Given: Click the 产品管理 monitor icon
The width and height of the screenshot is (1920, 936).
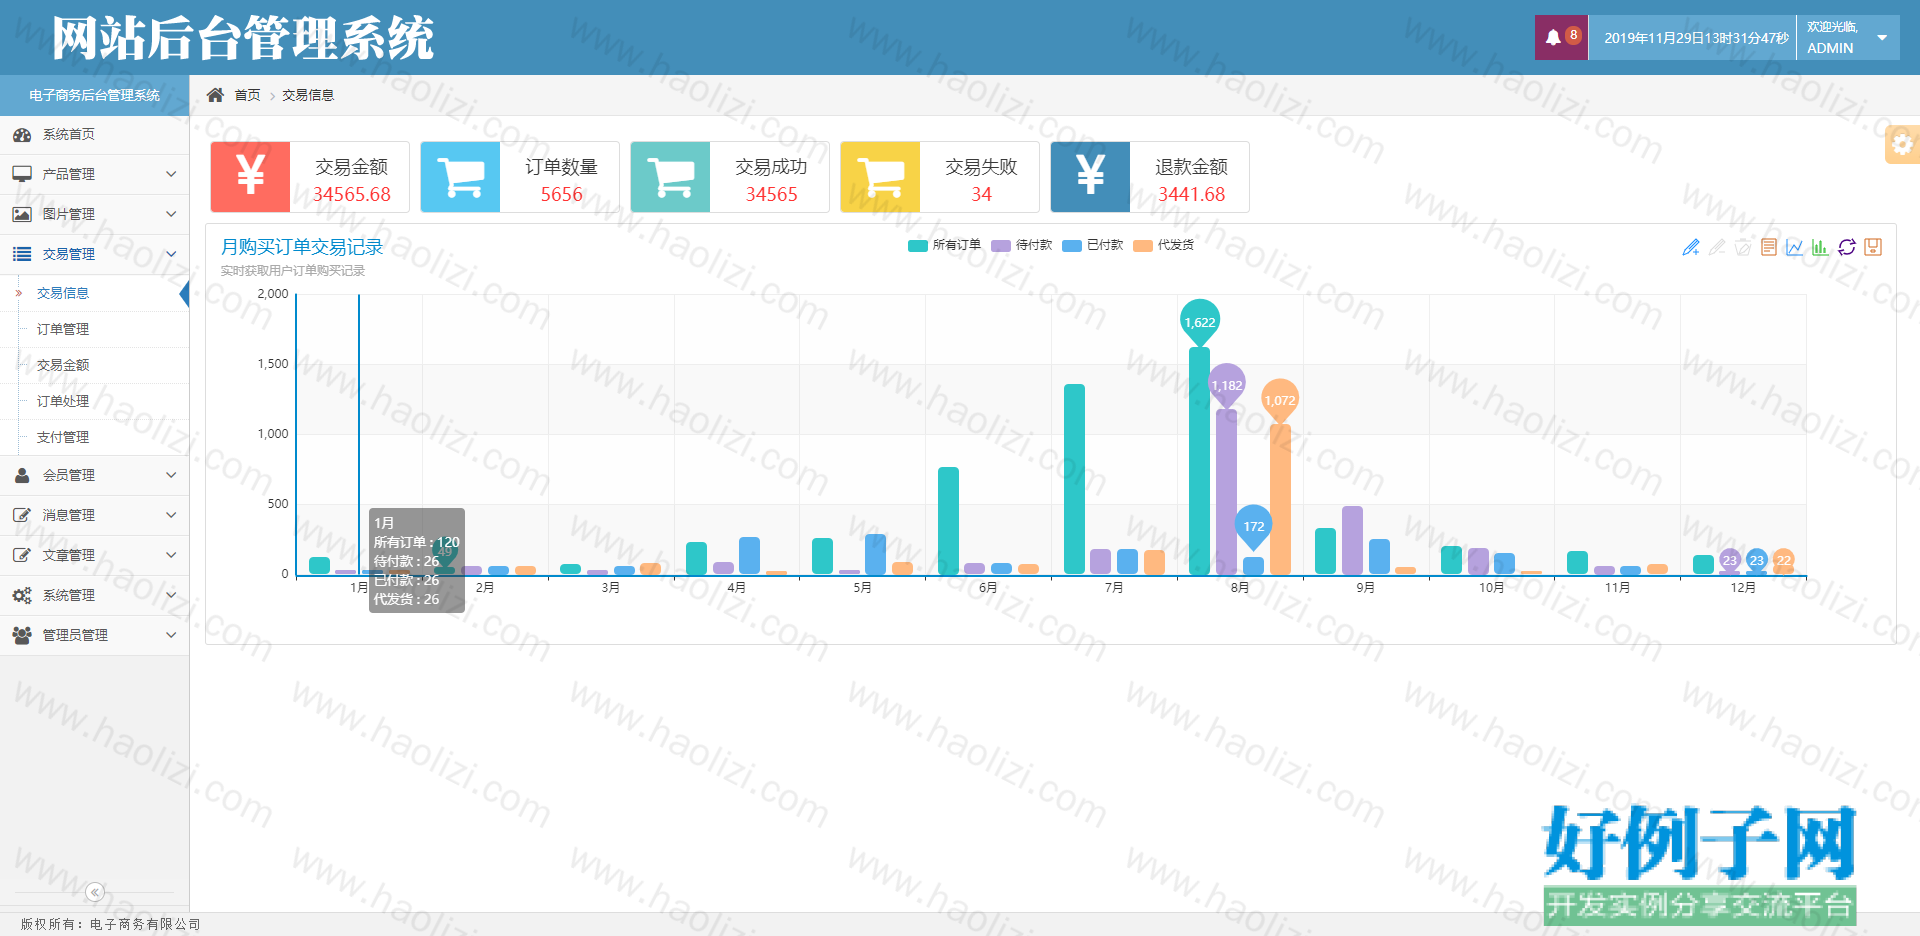Looking at the screenshot, I should (22, 174).
